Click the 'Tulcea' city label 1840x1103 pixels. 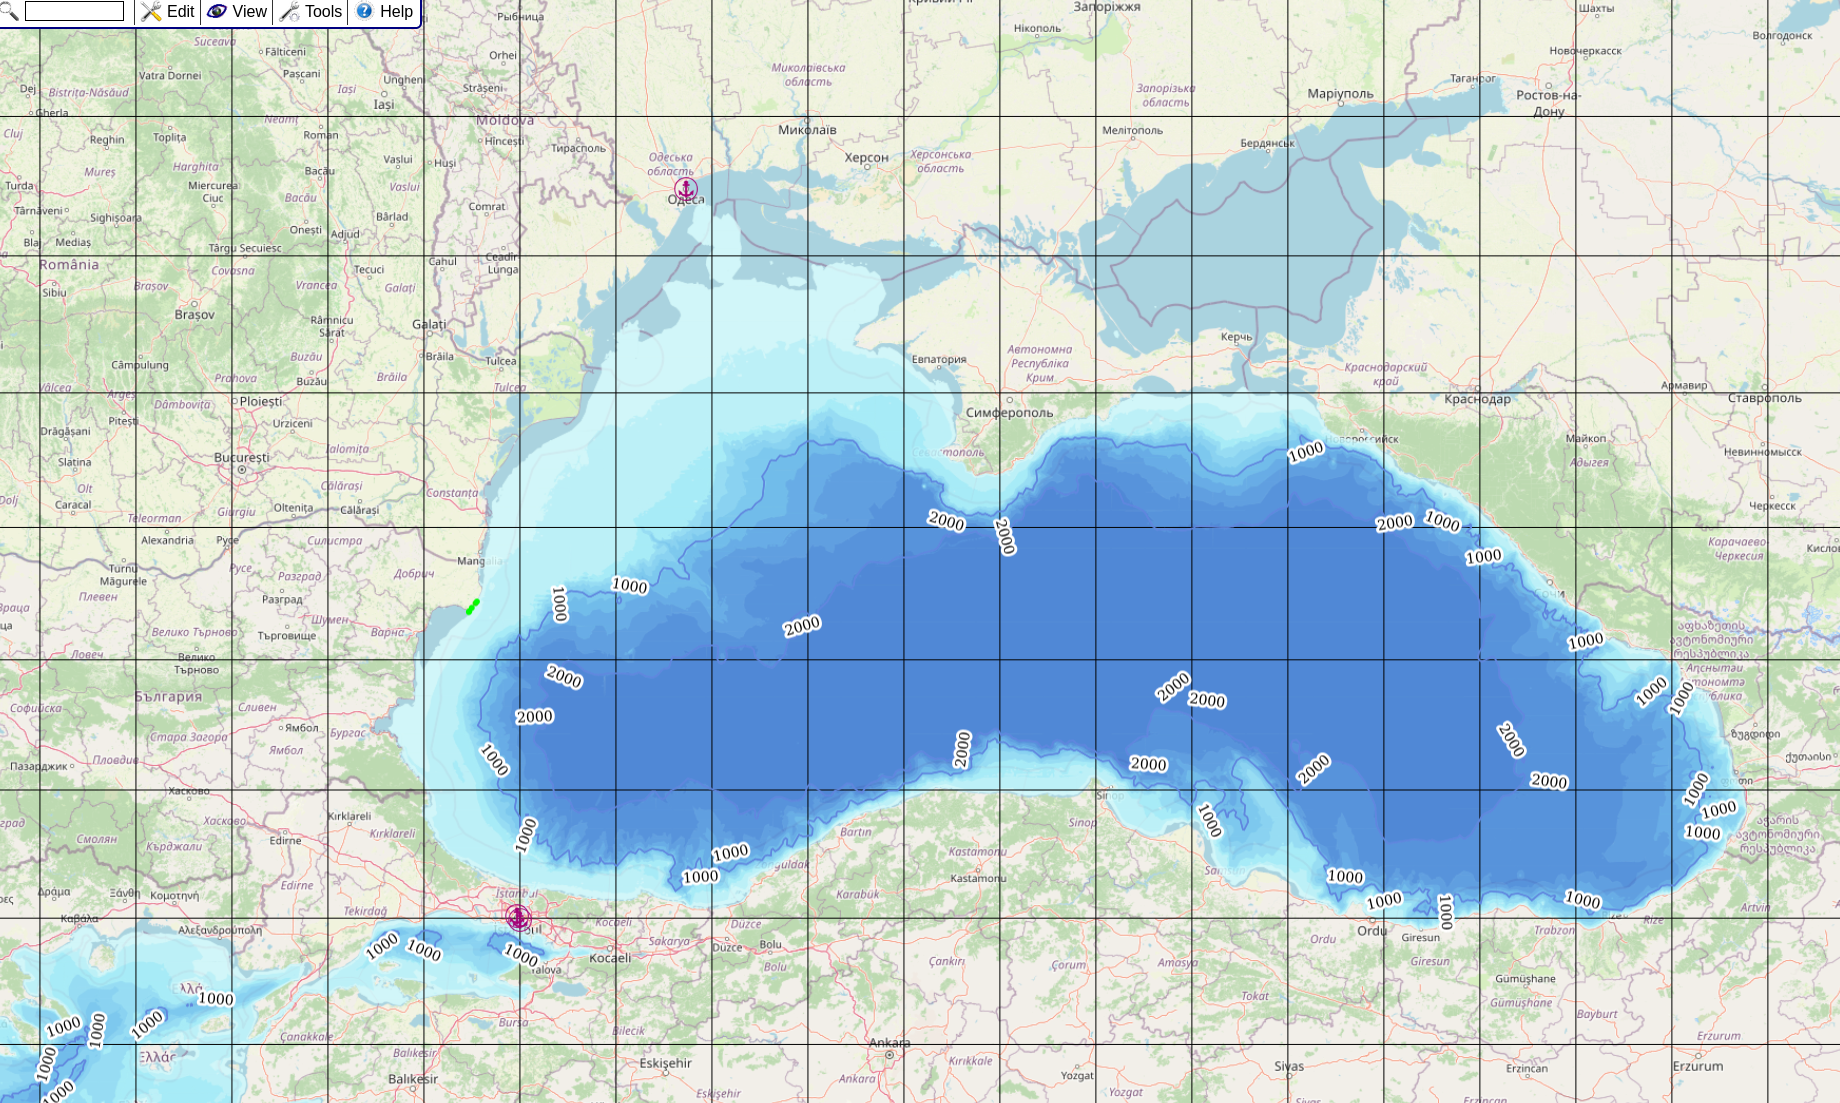(501, 361)
